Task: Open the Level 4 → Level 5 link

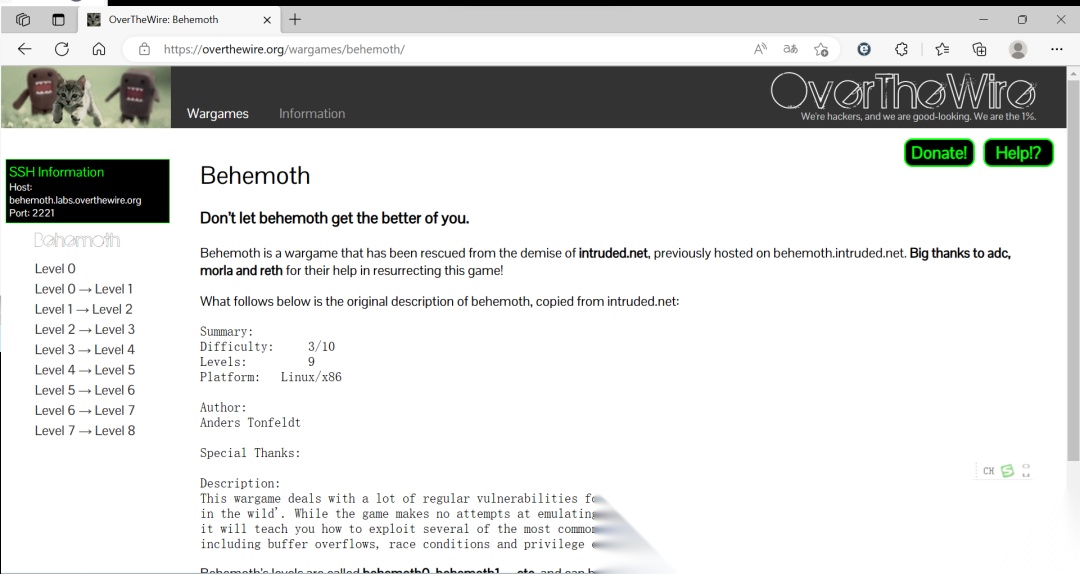Action: pyautogui.click(x=85, y=370)
